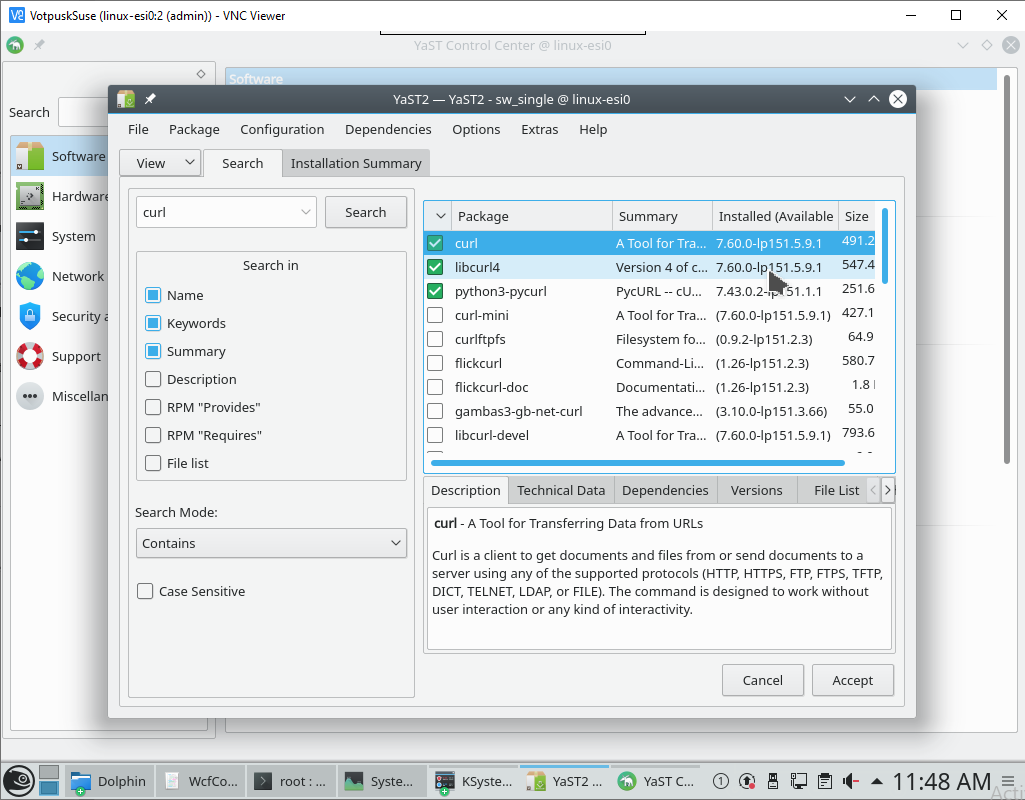
Task: Expand the curl search term combo box
Action: click(305, 212)
